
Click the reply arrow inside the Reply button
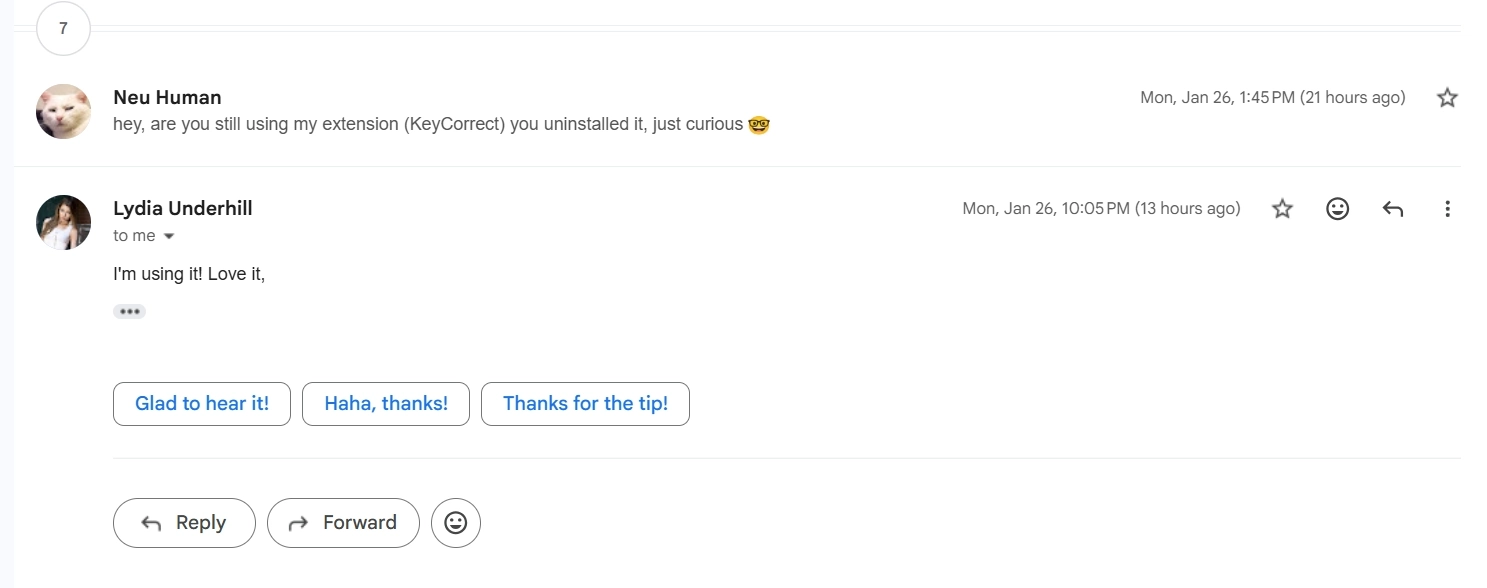[150, 522]
